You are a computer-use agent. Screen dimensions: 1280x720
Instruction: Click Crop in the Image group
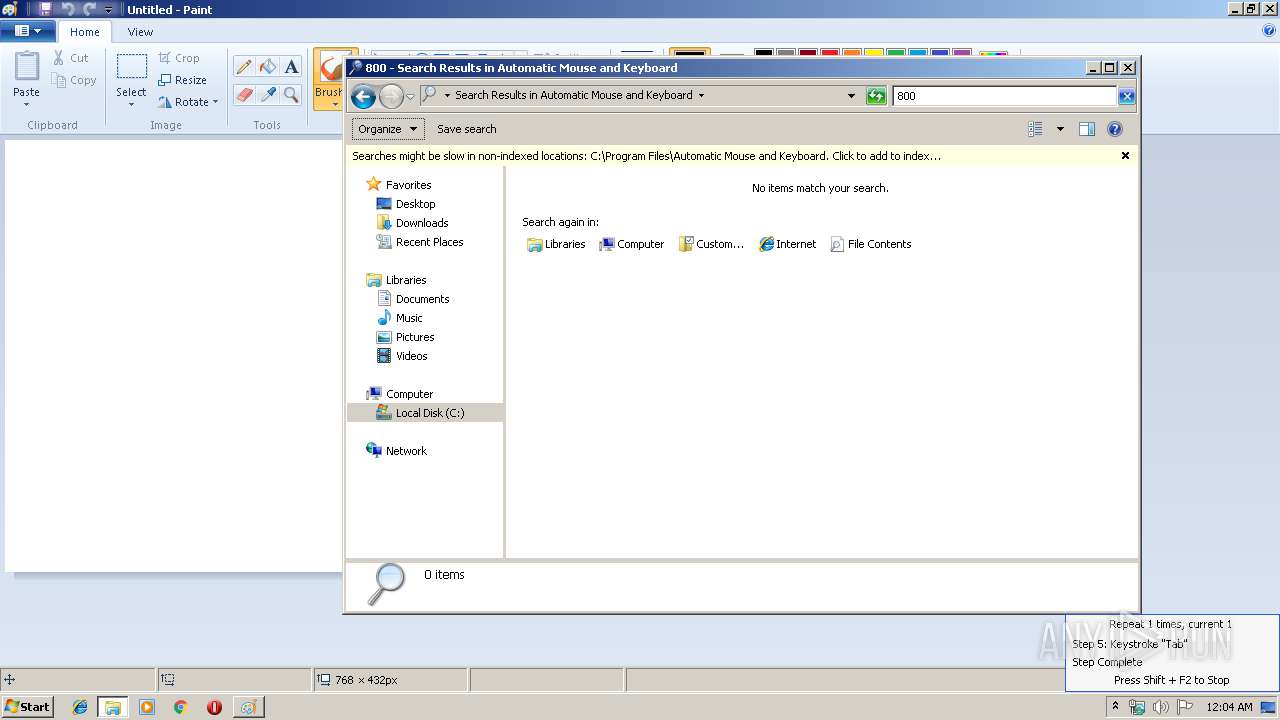[x=179, y=58]
